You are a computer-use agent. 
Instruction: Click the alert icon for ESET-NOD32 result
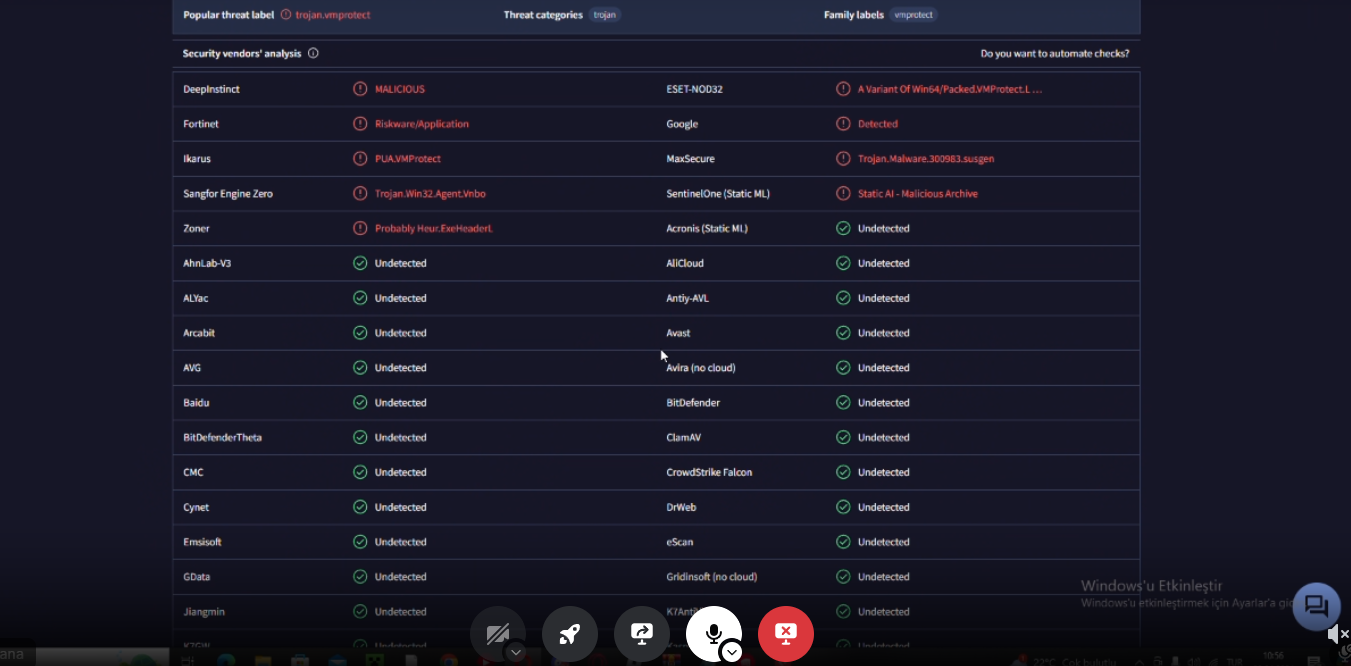click(843, 89)
